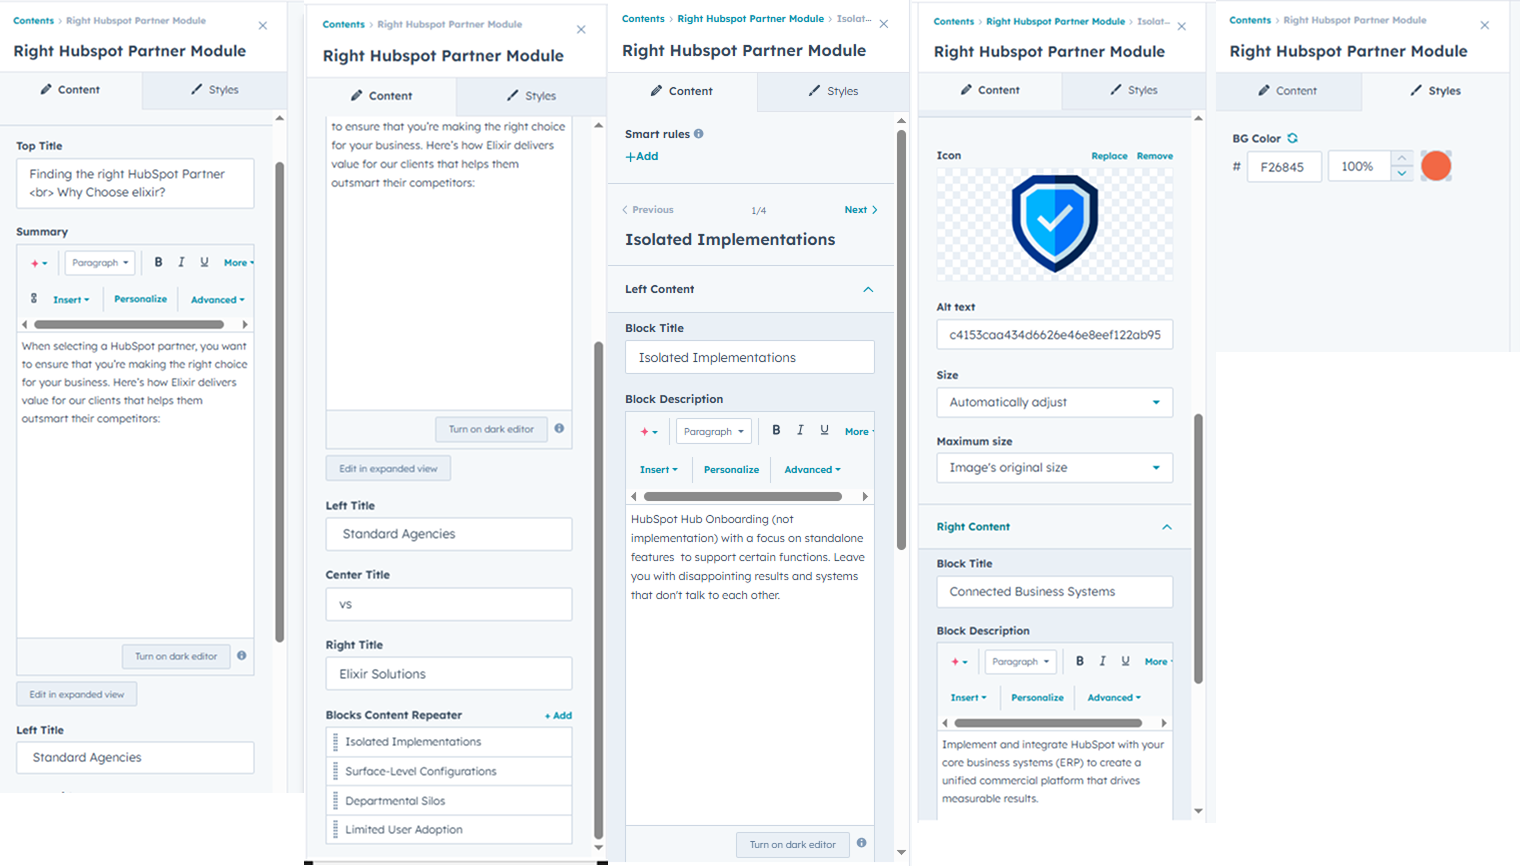Viewport: 1520px width, 866px height.
Task: Turn on dark editor below Isolated Implementations description
Action: point(792,844)
